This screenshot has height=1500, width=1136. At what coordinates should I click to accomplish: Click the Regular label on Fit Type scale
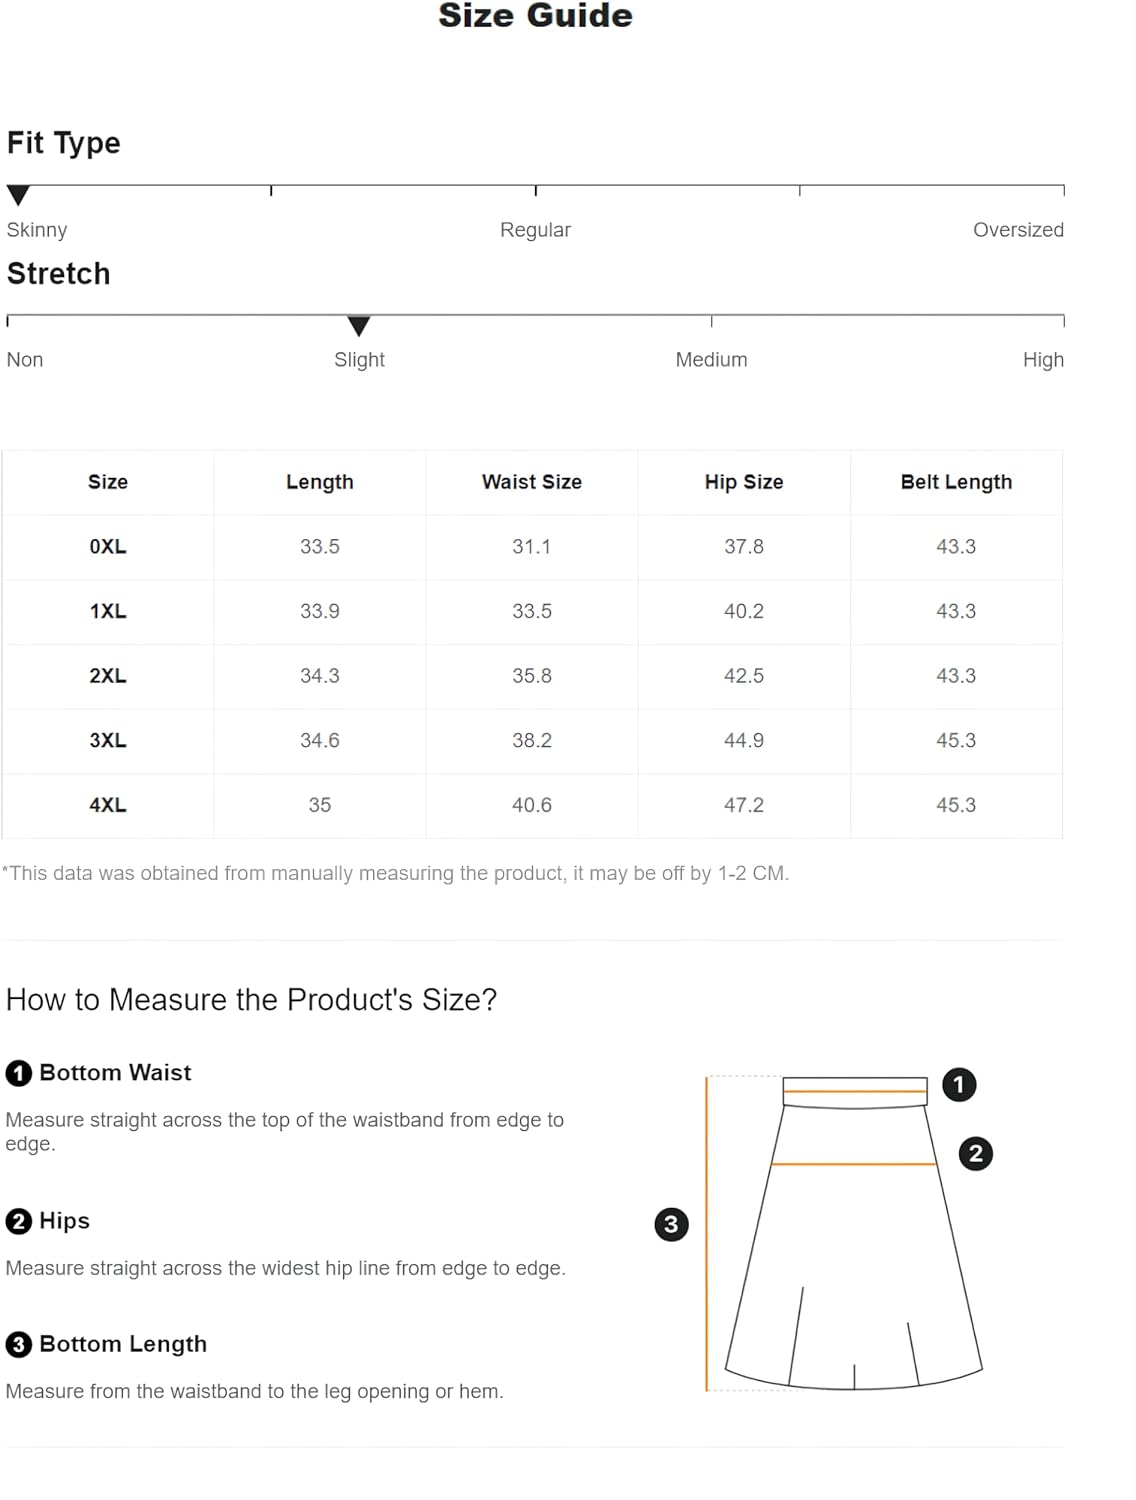(535, 230)
